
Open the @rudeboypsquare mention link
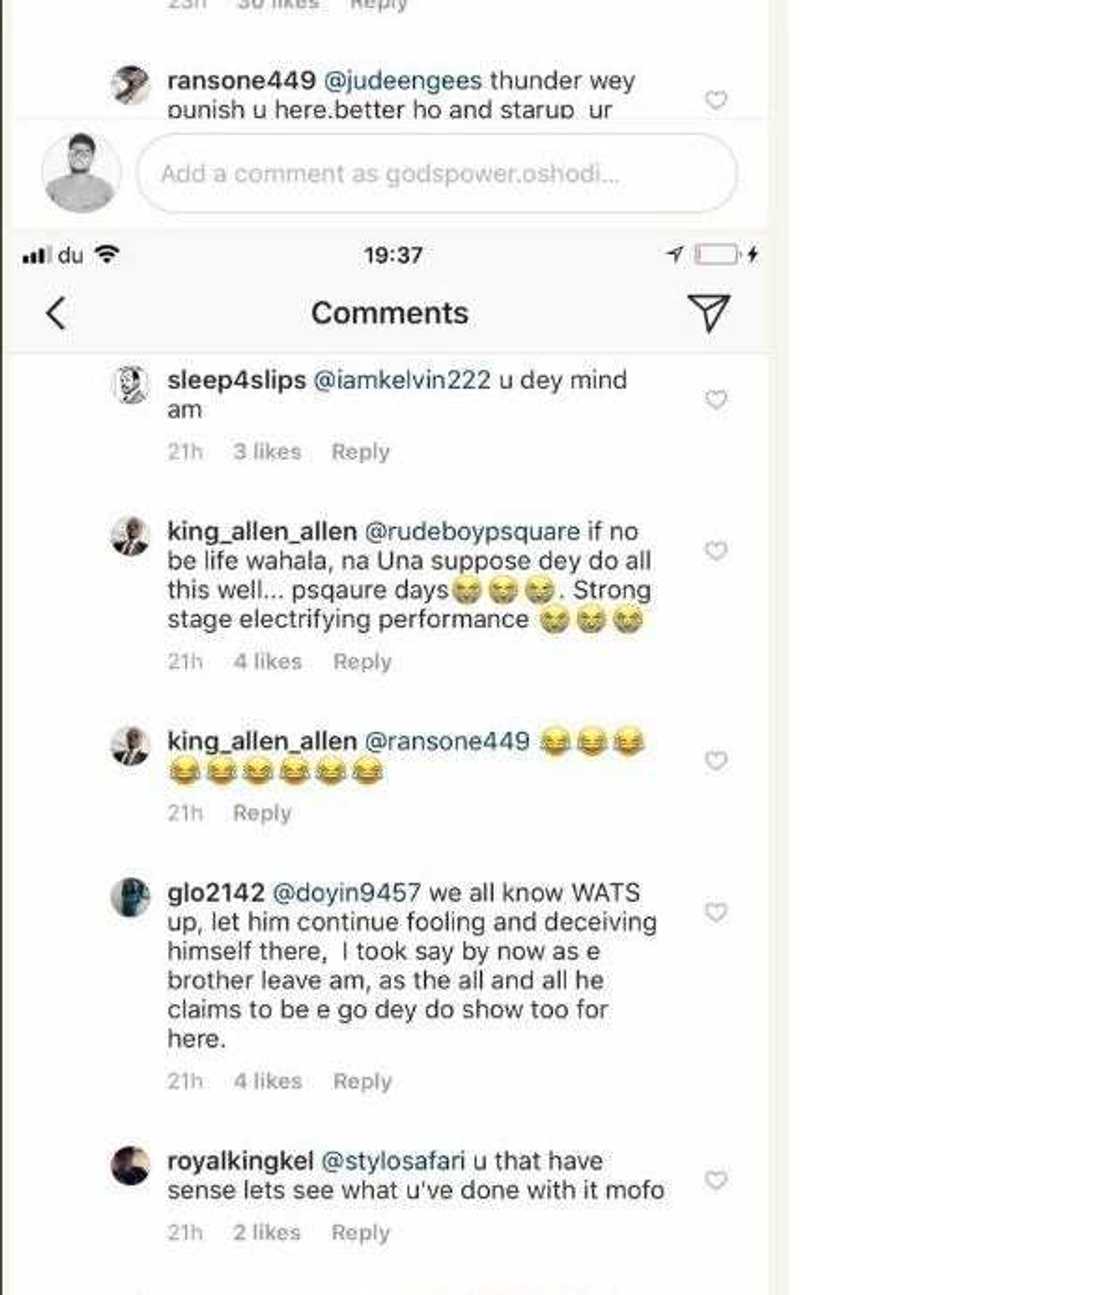point(472,531)
